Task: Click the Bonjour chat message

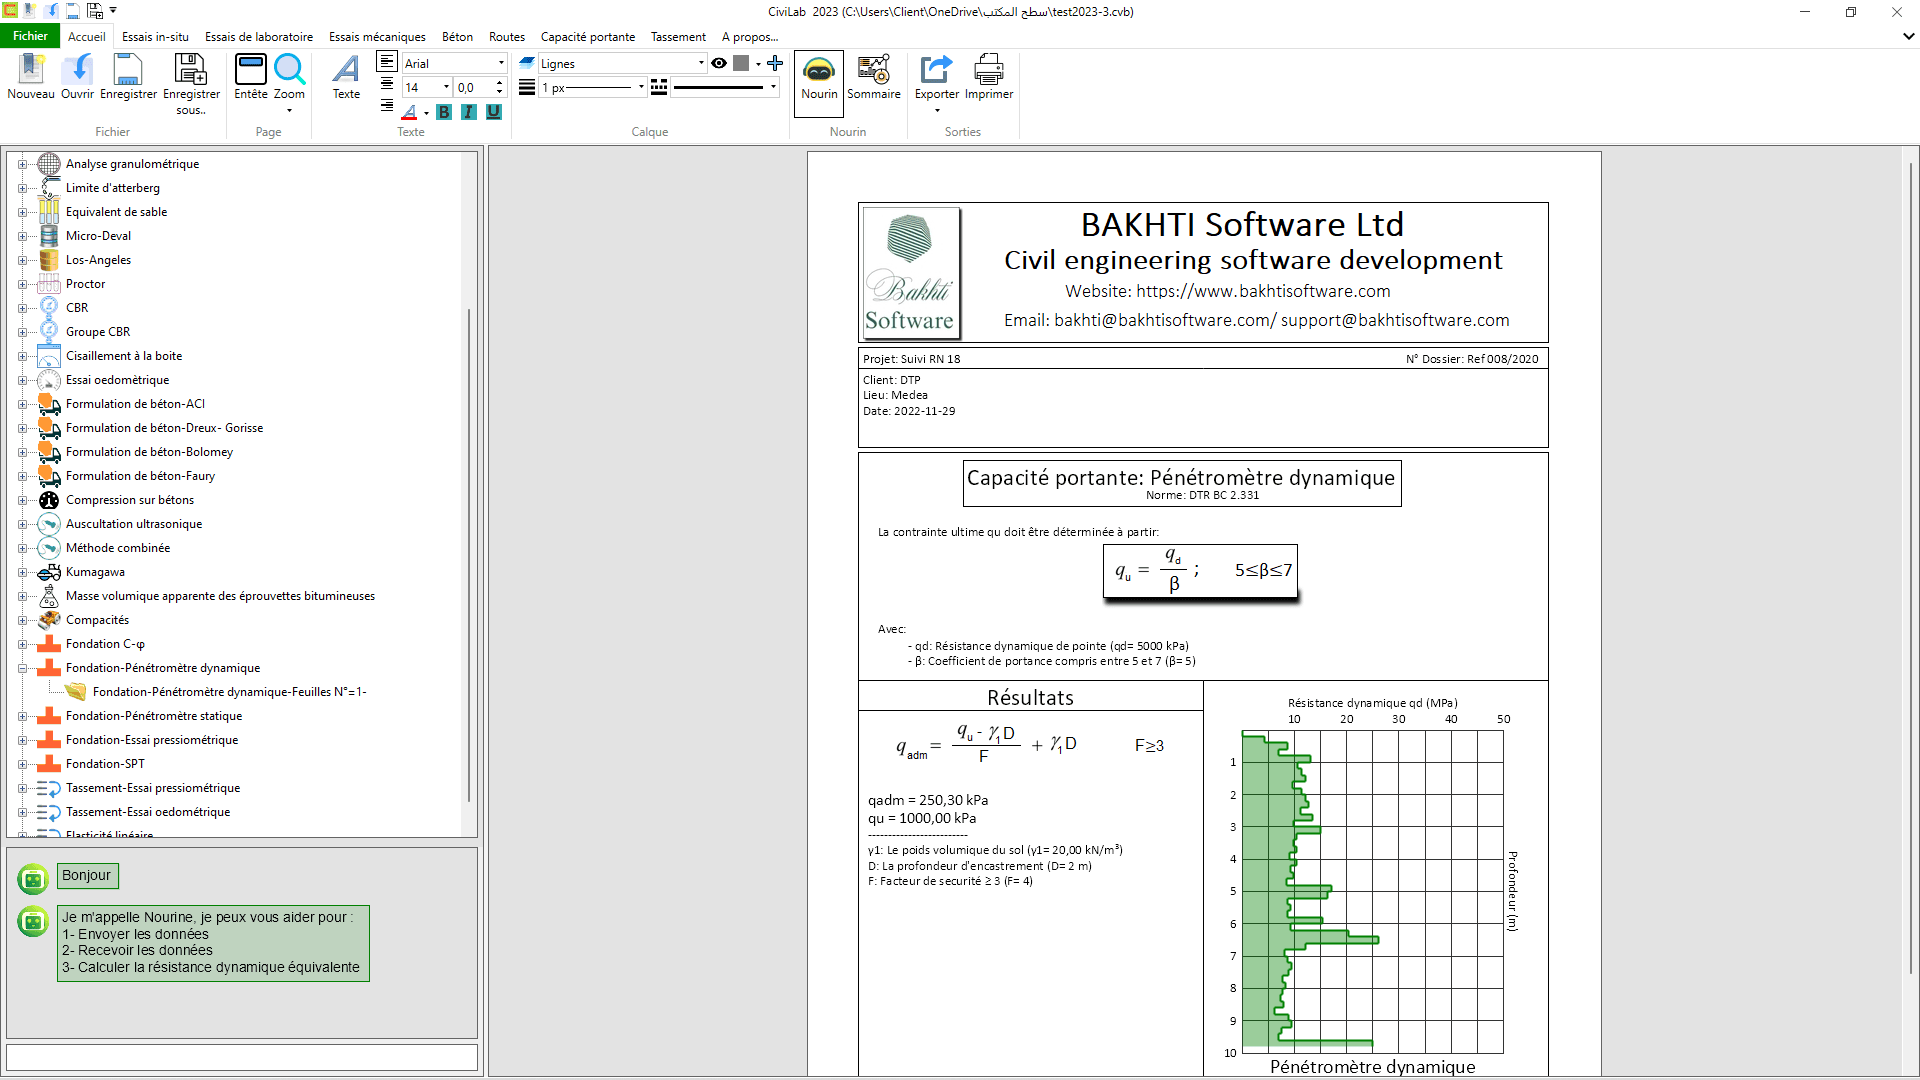Action: [x=87, y=875]
